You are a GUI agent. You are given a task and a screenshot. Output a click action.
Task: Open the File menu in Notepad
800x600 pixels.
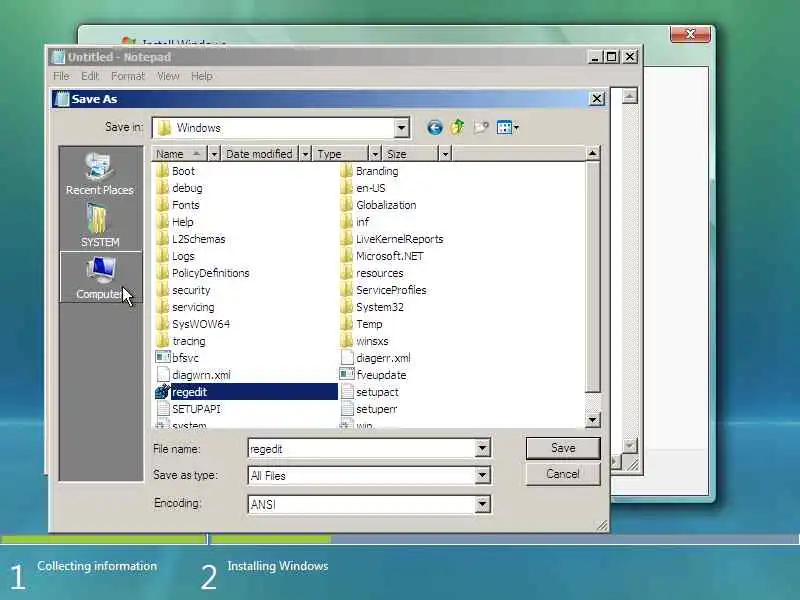click(61, 76)
